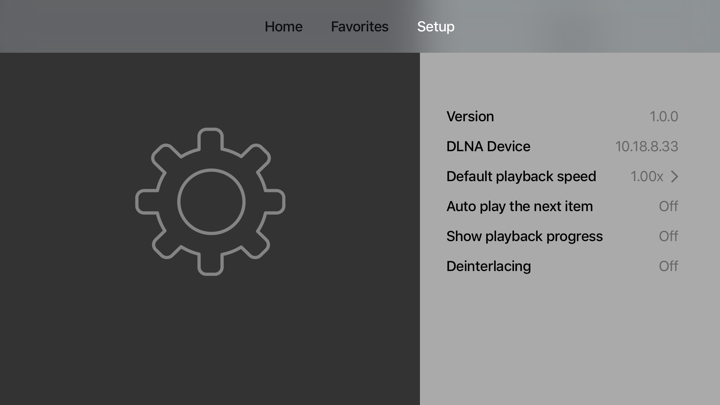Select the DLNA Device label
Viewport: 720px width, 405px height.
488,146
